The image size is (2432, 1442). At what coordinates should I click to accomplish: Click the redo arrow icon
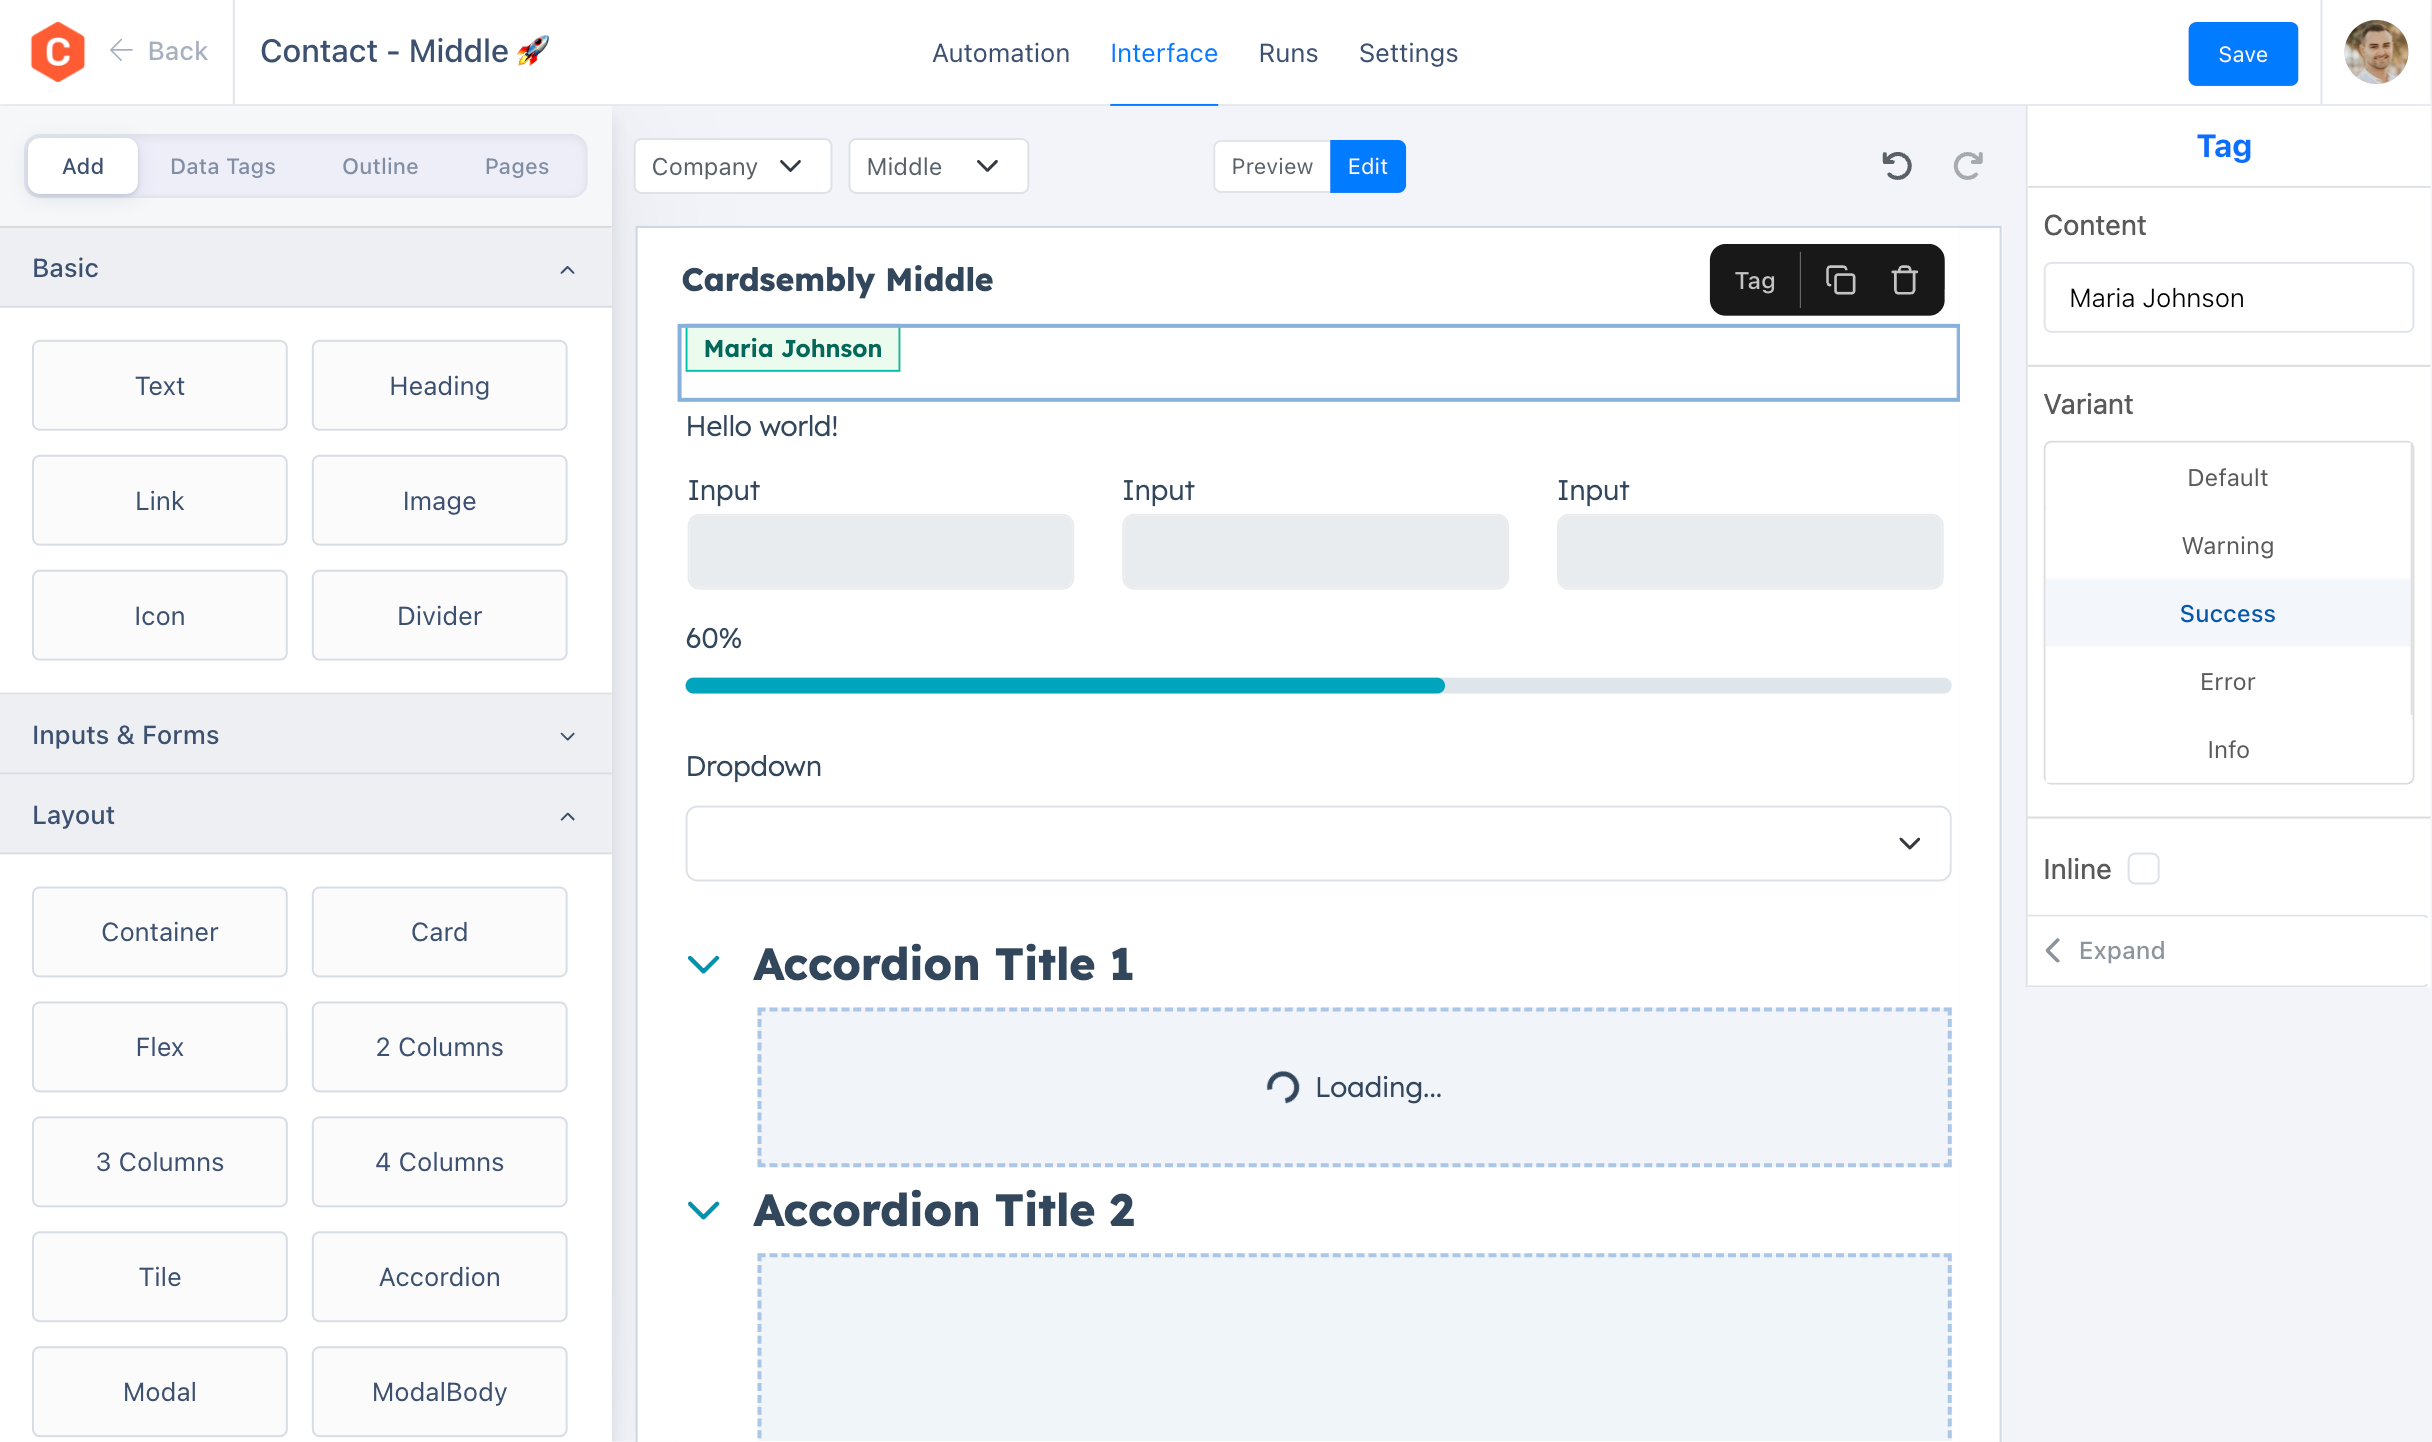(x=1967, y=166)
